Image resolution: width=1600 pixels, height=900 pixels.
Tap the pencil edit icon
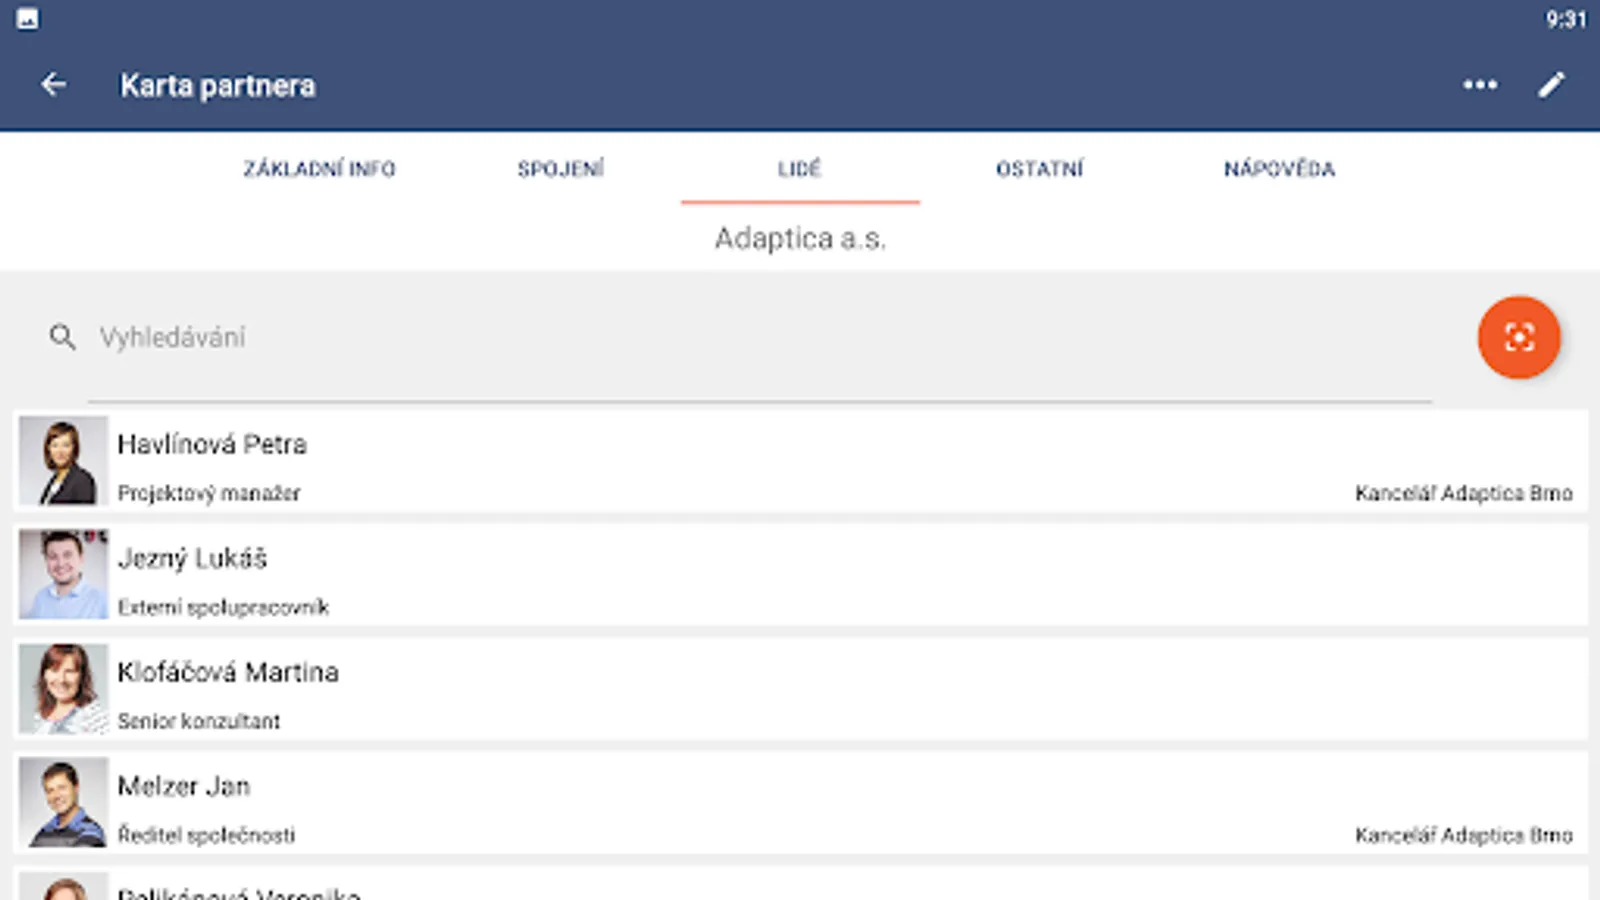click(1551, 85)
